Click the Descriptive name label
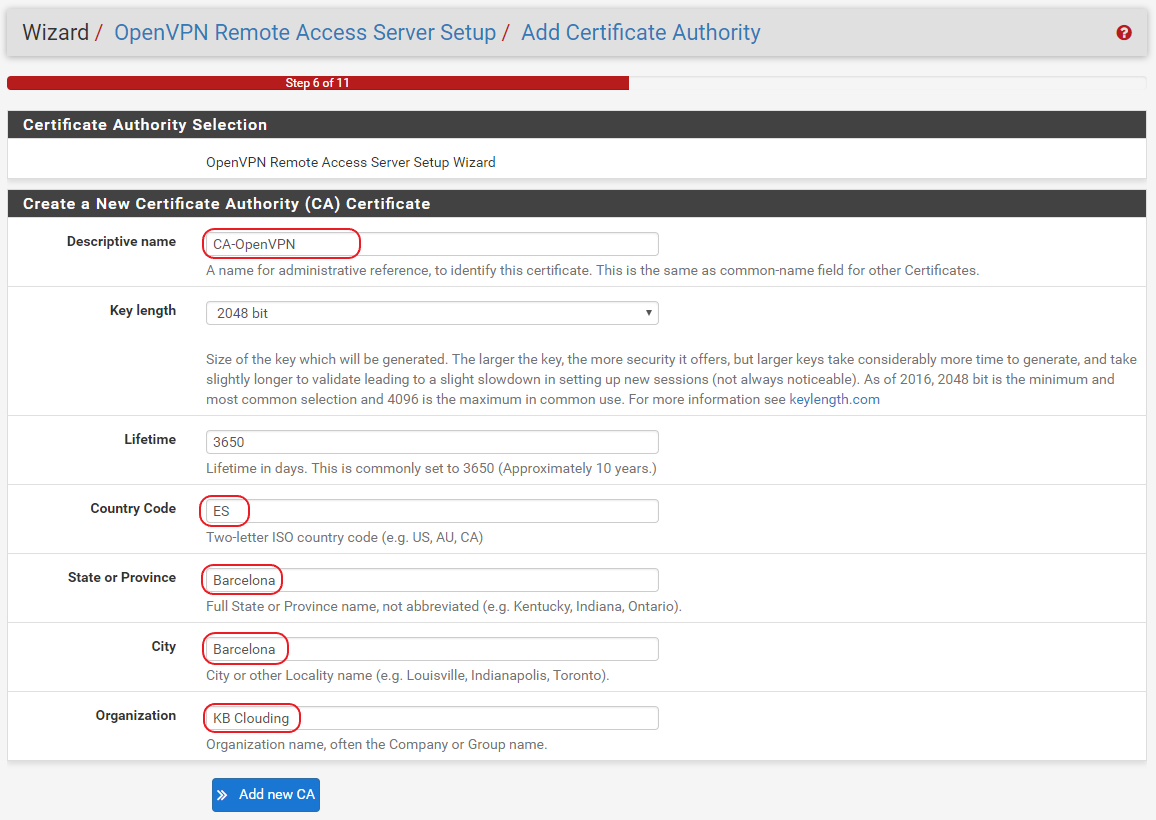Screen dimensions: 1156x820 [x=121, y=241]
